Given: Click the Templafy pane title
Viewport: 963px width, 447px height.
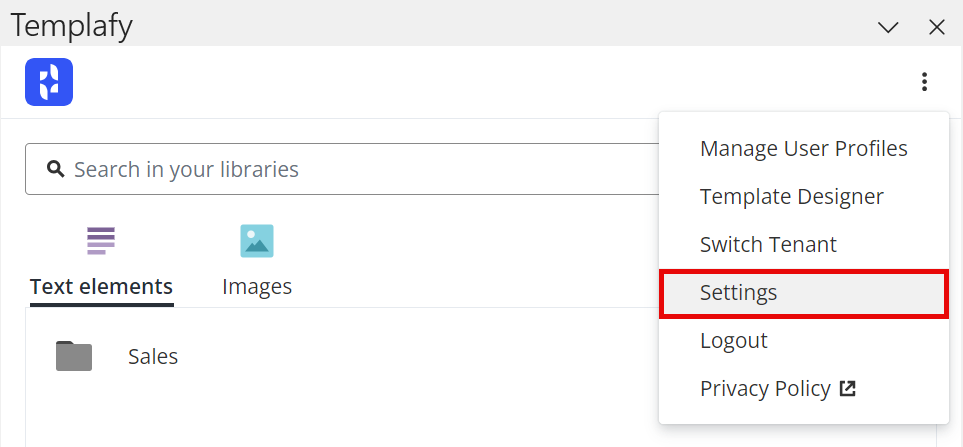Looking at the screenshot, I should click(x=71, y=25).
